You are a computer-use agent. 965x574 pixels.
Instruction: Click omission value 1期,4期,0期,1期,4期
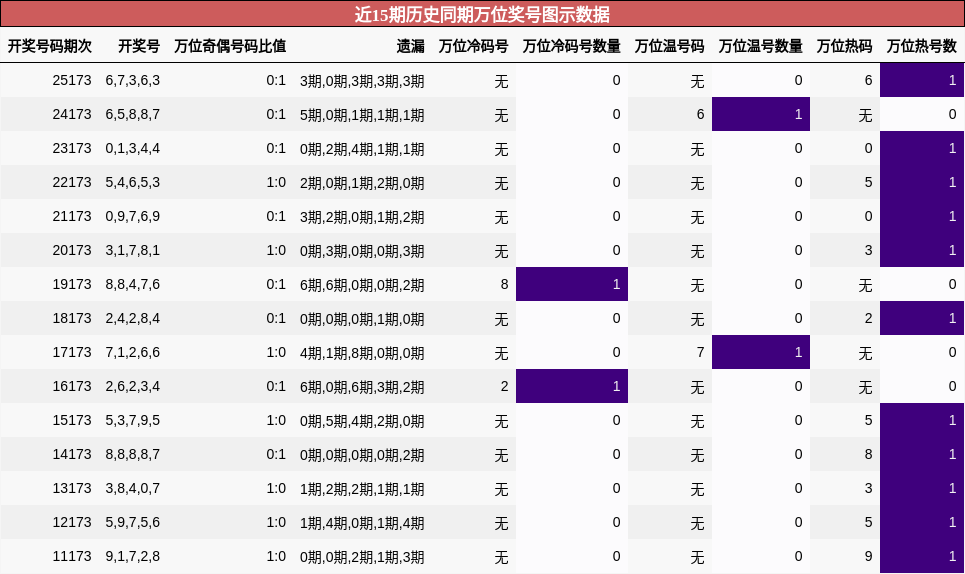[362, 523]
